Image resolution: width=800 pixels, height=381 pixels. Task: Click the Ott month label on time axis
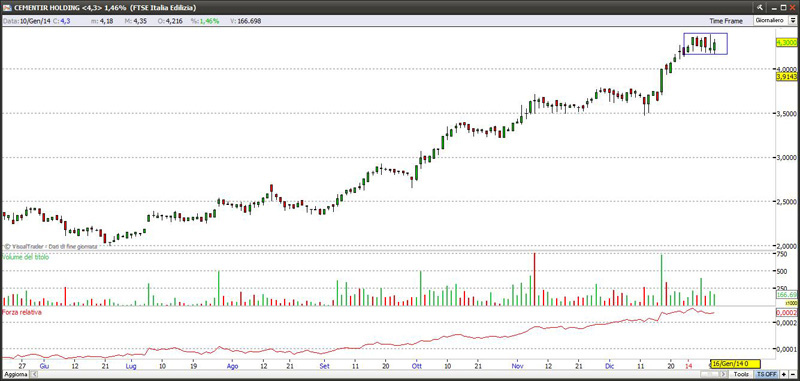pos(416,366)
